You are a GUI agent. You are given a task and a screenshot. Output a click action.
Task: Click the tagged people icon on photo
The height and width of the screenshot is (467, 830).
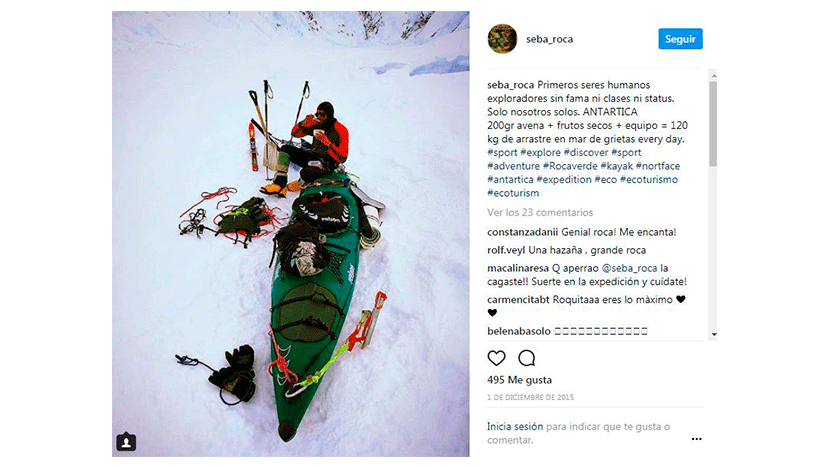[x=126, y=442]
